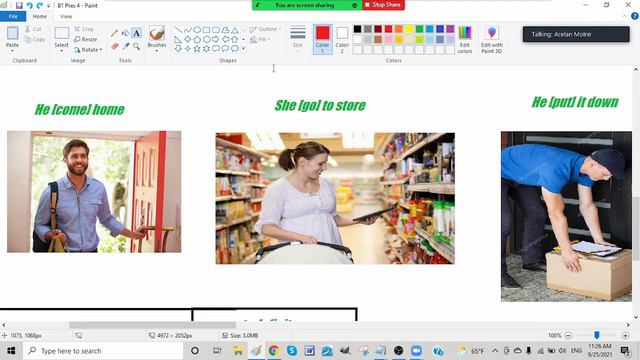640x360 pixels.
Task: Open the Rotate dropdown
Action: (x=88, y=50)
